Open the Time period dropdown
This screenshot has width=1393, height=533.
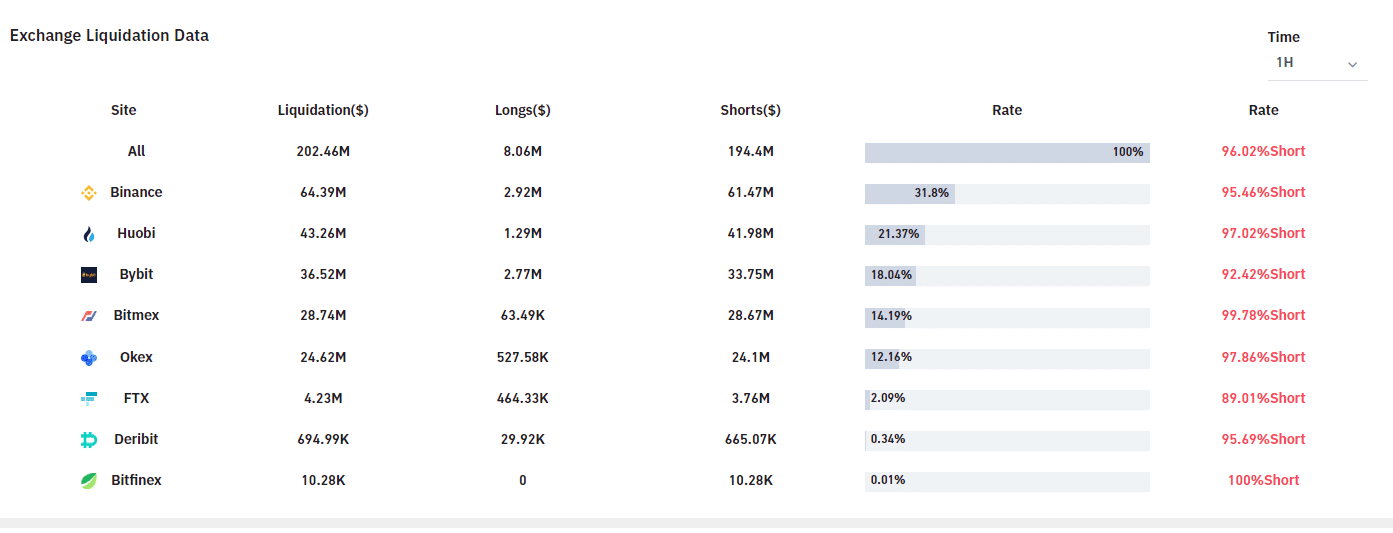click(1316, 63)
